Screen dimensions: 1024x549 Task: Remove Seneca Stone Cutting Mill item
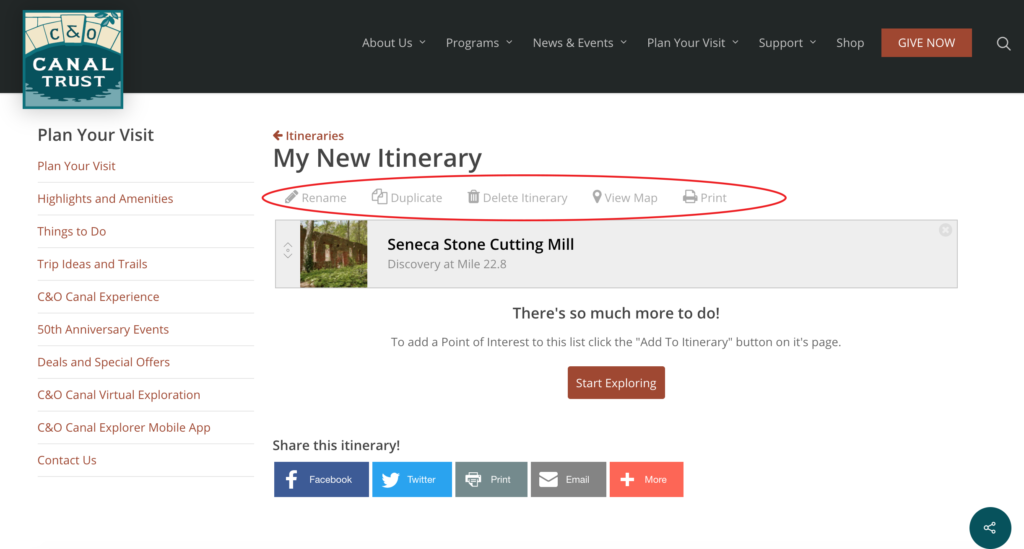point(945,230)
